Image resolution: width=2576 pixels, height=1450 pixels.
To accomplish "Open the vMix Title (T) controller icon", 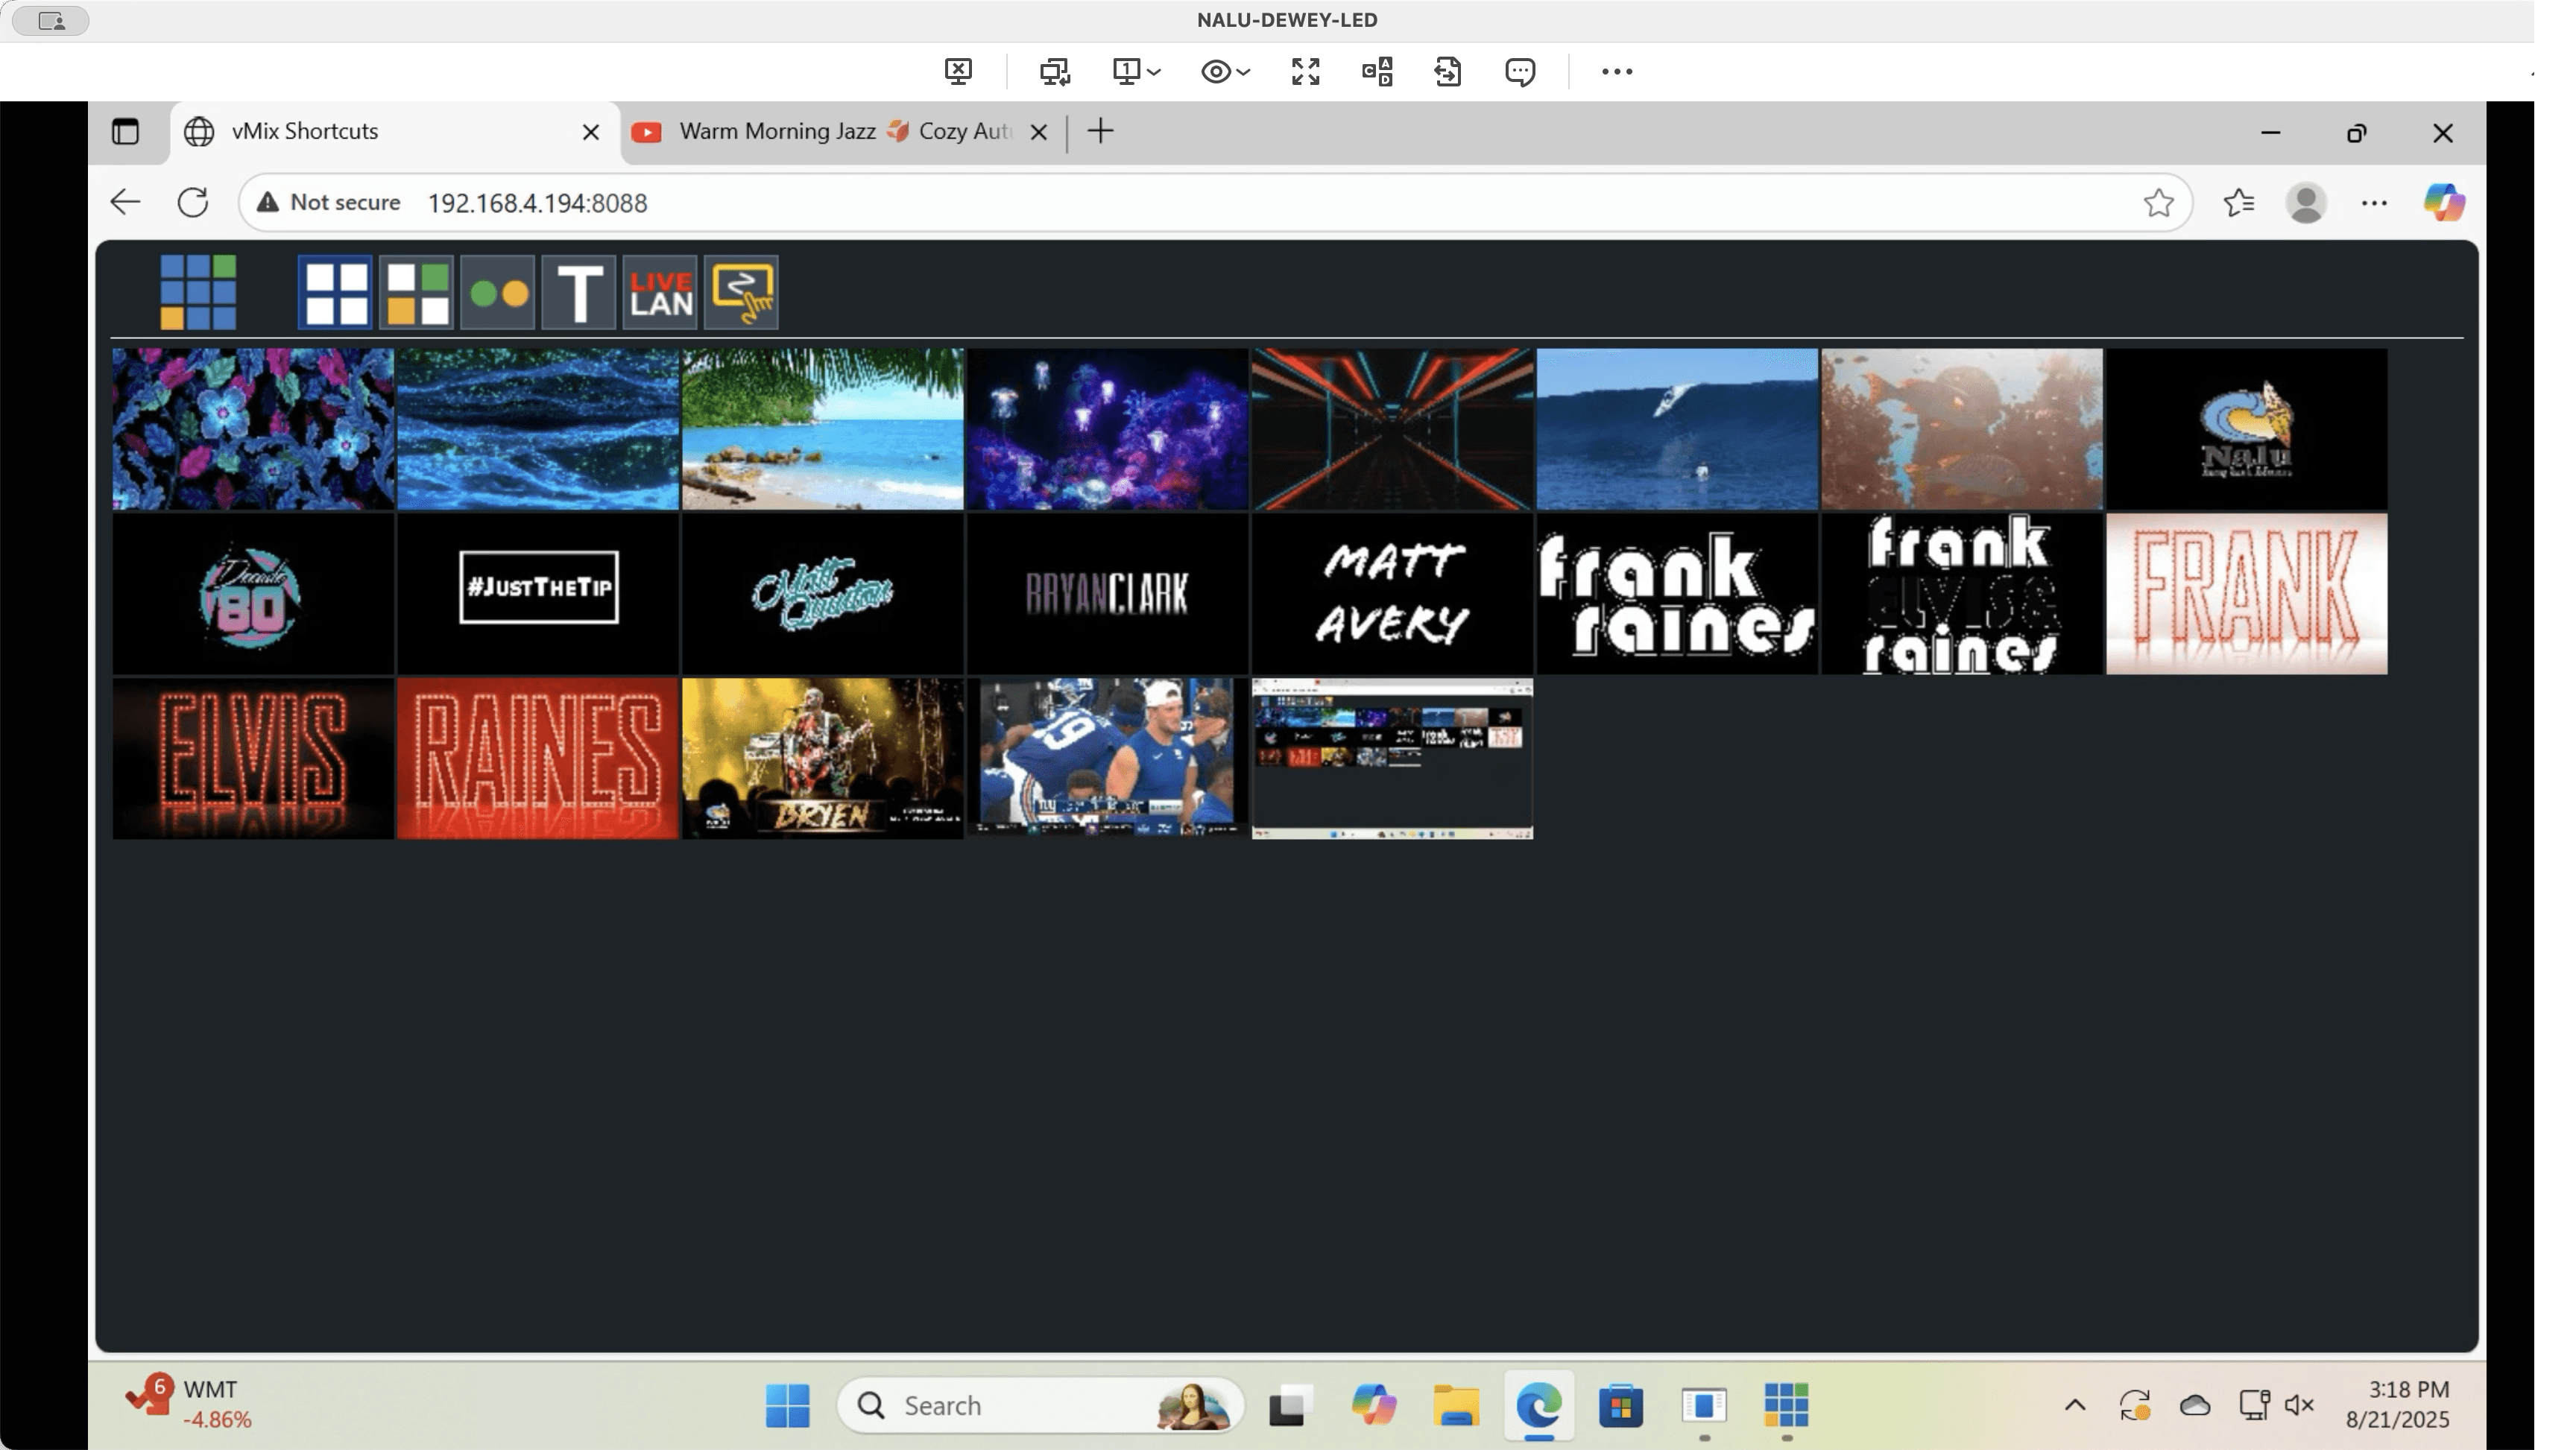I will (x=579, y=293).
